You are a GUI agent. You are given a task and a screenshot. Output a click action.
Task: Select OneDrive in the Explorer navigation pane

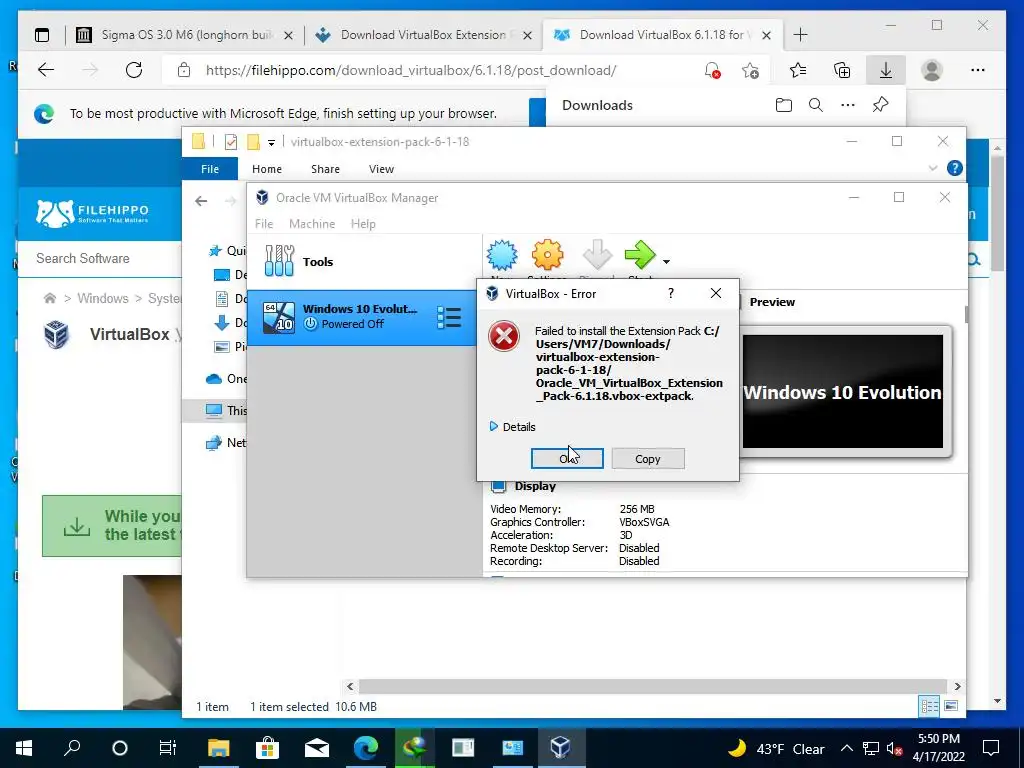[x=226, y=379]
